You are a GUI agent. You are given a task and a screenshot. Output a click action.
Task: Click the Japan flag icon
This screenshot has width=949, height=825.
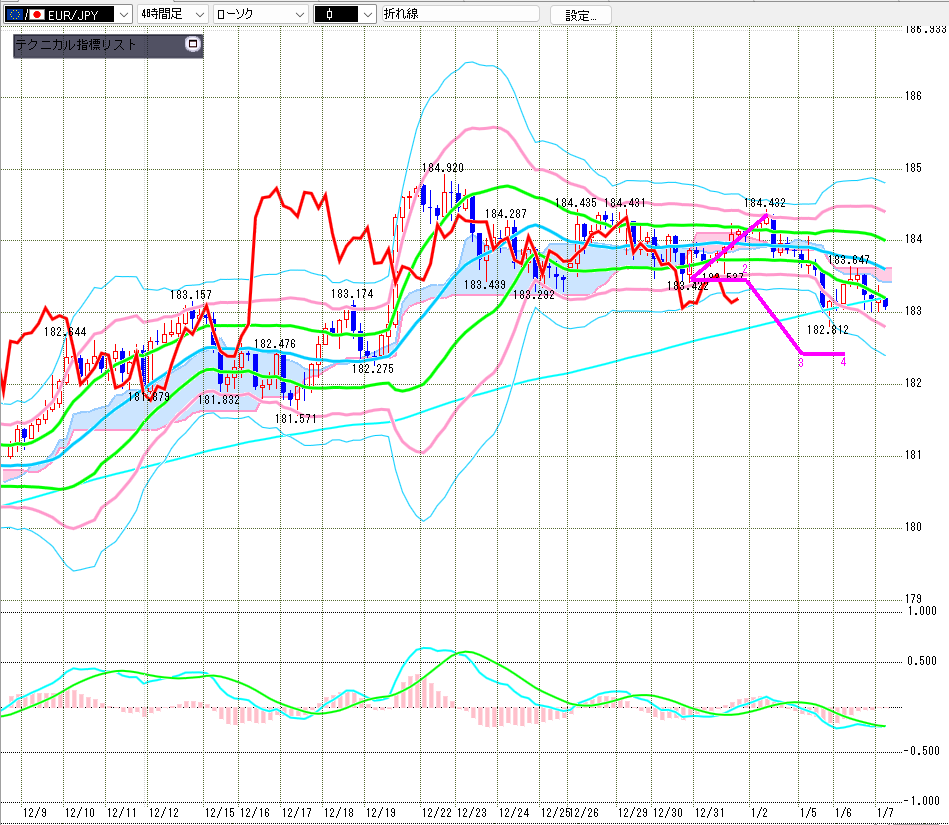tap(37, 14)
